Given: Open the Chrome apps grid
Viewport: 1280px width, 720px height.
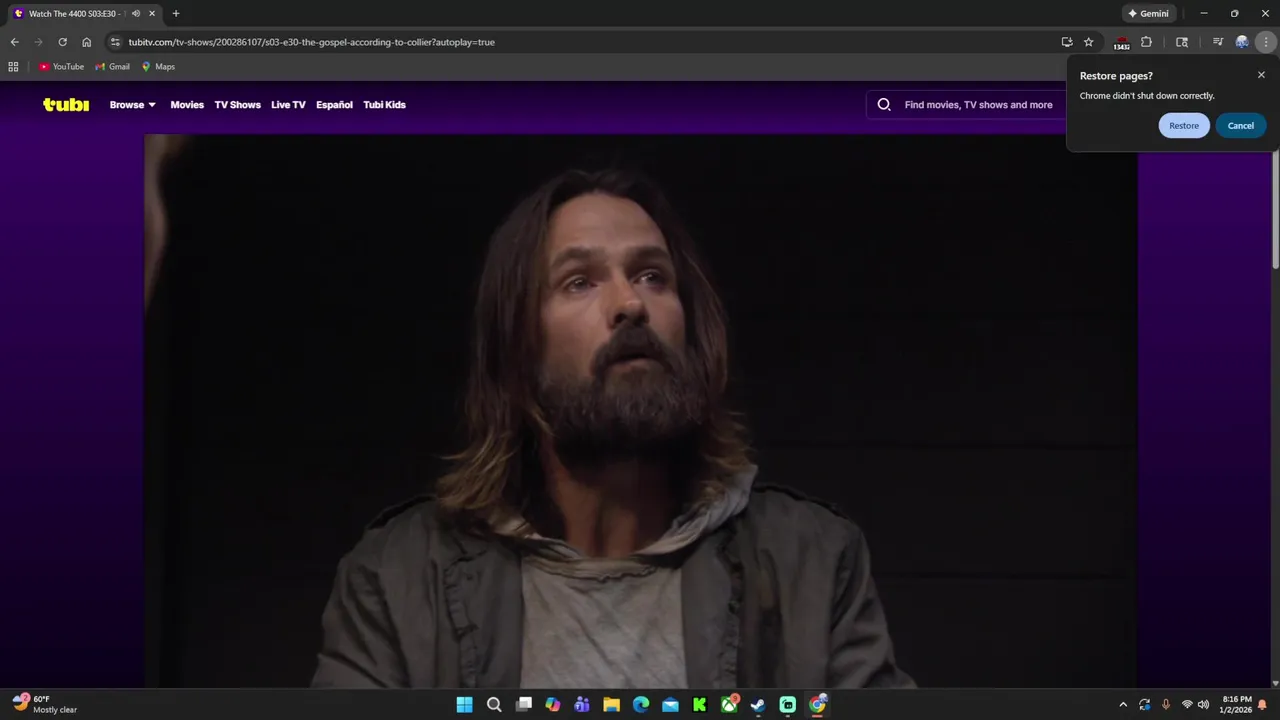Looking at the screenshot, I should [13, 67].
